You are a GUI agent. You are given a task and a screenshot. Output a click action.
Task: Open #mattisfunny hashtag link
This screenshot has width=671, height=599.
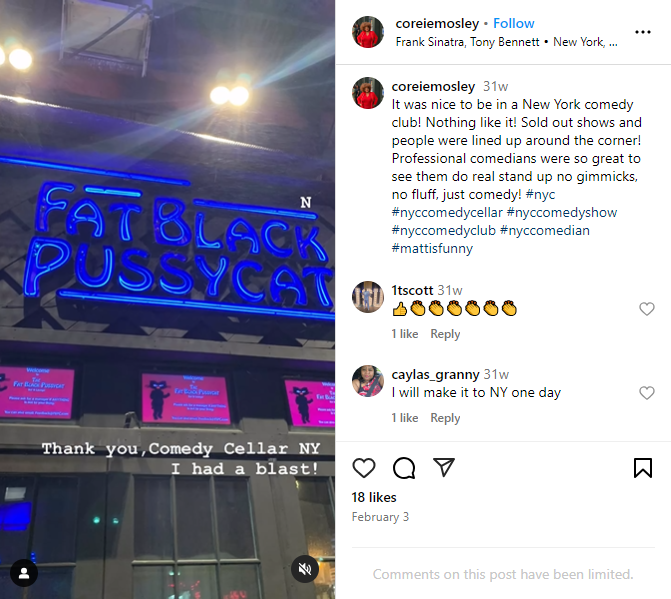(432, 249)
